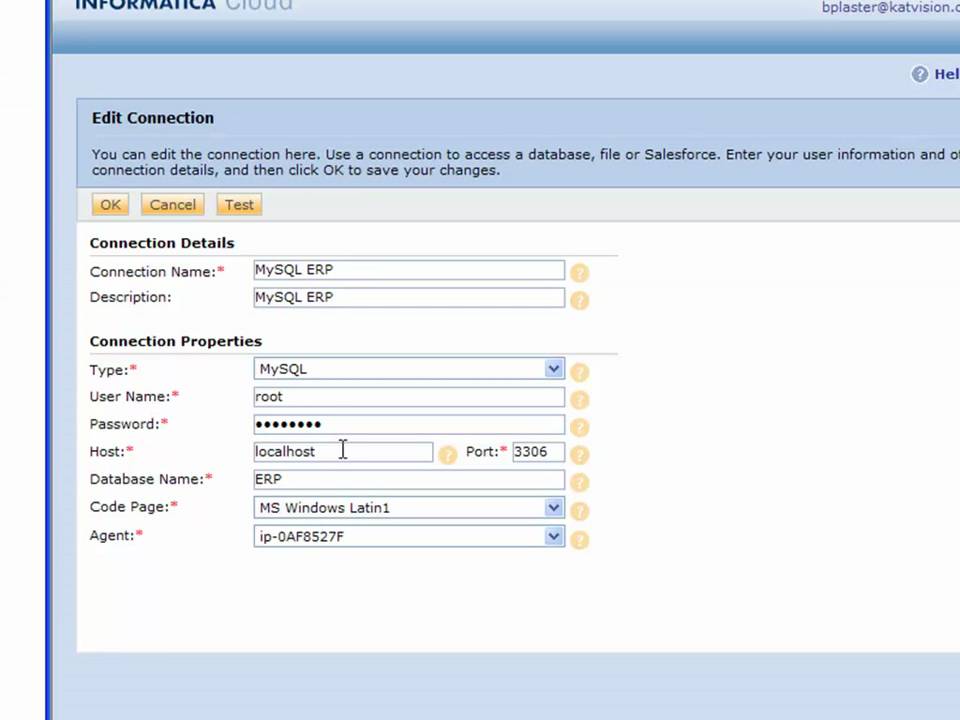The height and width of the screenshot is (720, 960).
Task: Test the connection with Test button
Action: pos(239,204)
